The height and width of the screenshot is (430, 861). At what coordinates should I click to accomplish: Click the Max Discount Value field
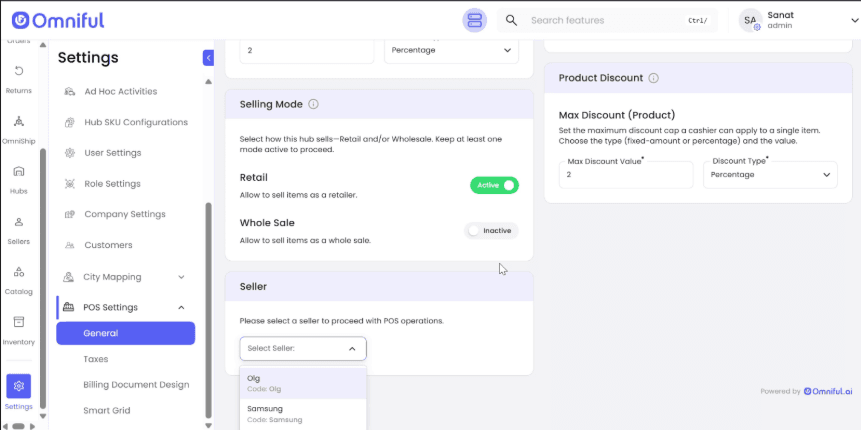pos(625,175)
